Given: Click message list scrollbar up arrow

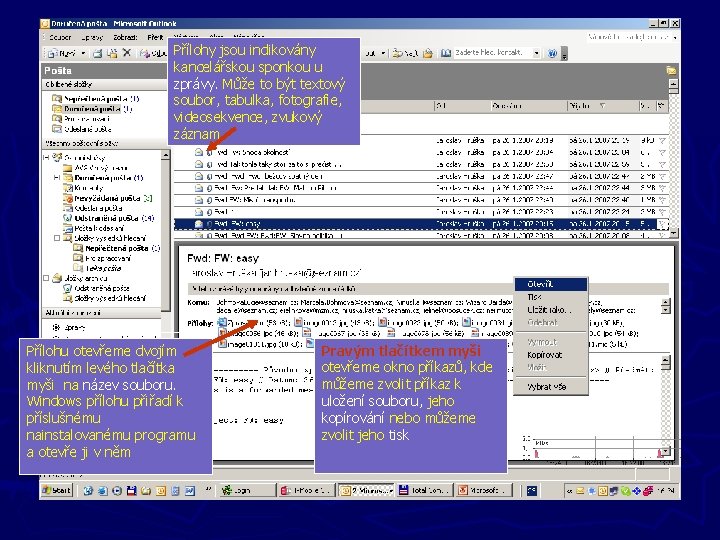Looking at the screenshot, I should pyautogui.click(x=673, y=84).
